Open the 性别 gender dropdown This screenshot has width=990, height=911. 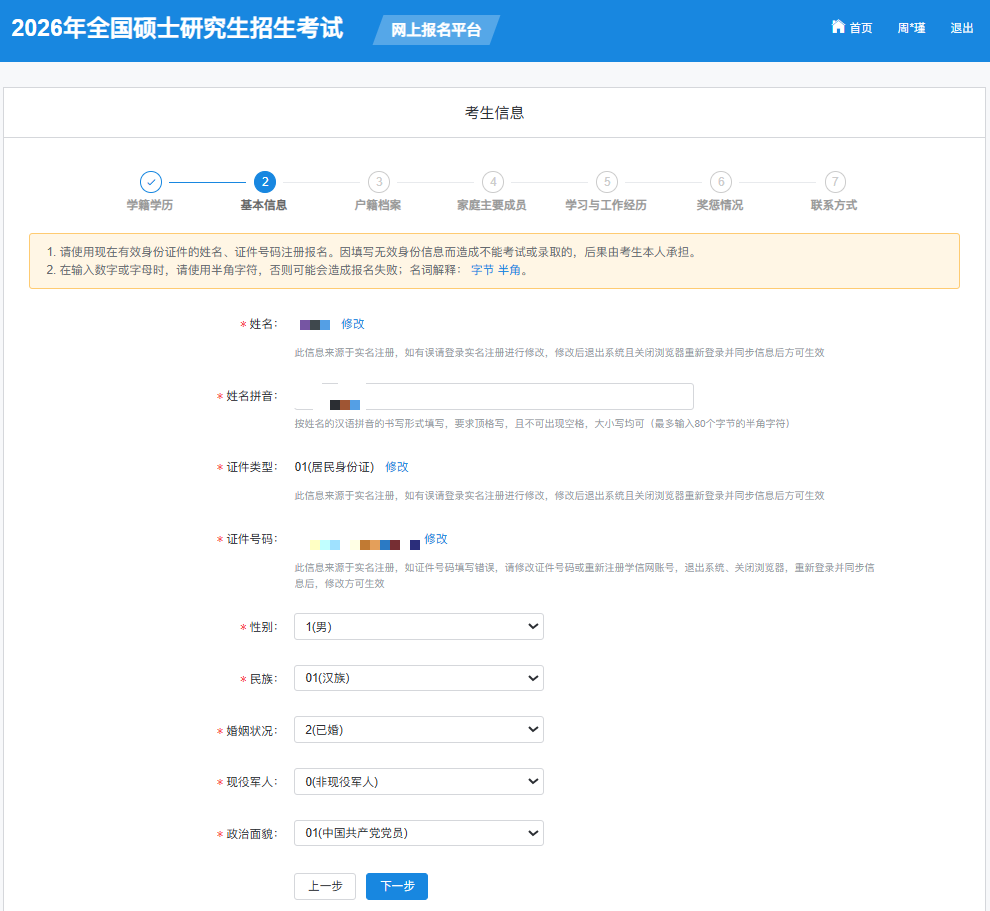(418, 626)
